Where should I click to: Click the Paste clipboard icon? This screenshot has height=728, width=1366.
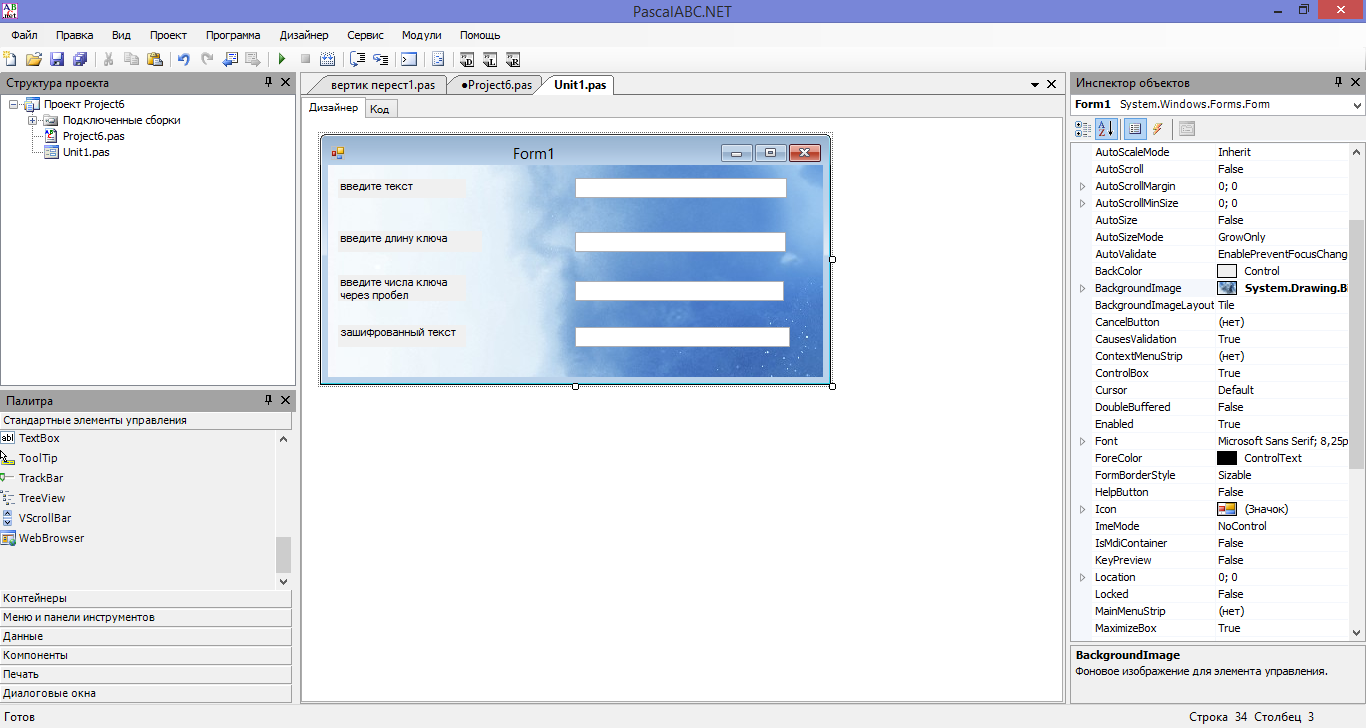[x=155, y=60]
